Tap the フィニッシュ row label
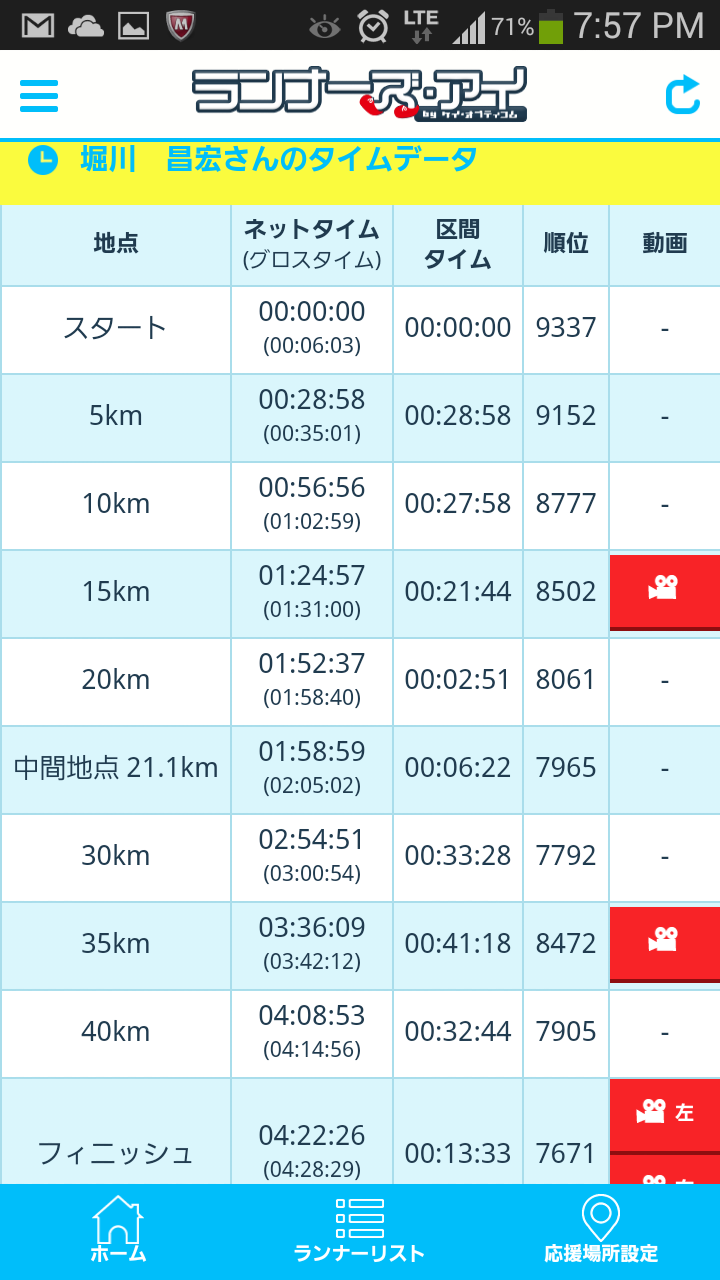Viewport: 720px width, 1280px height. pos(116,1153)
